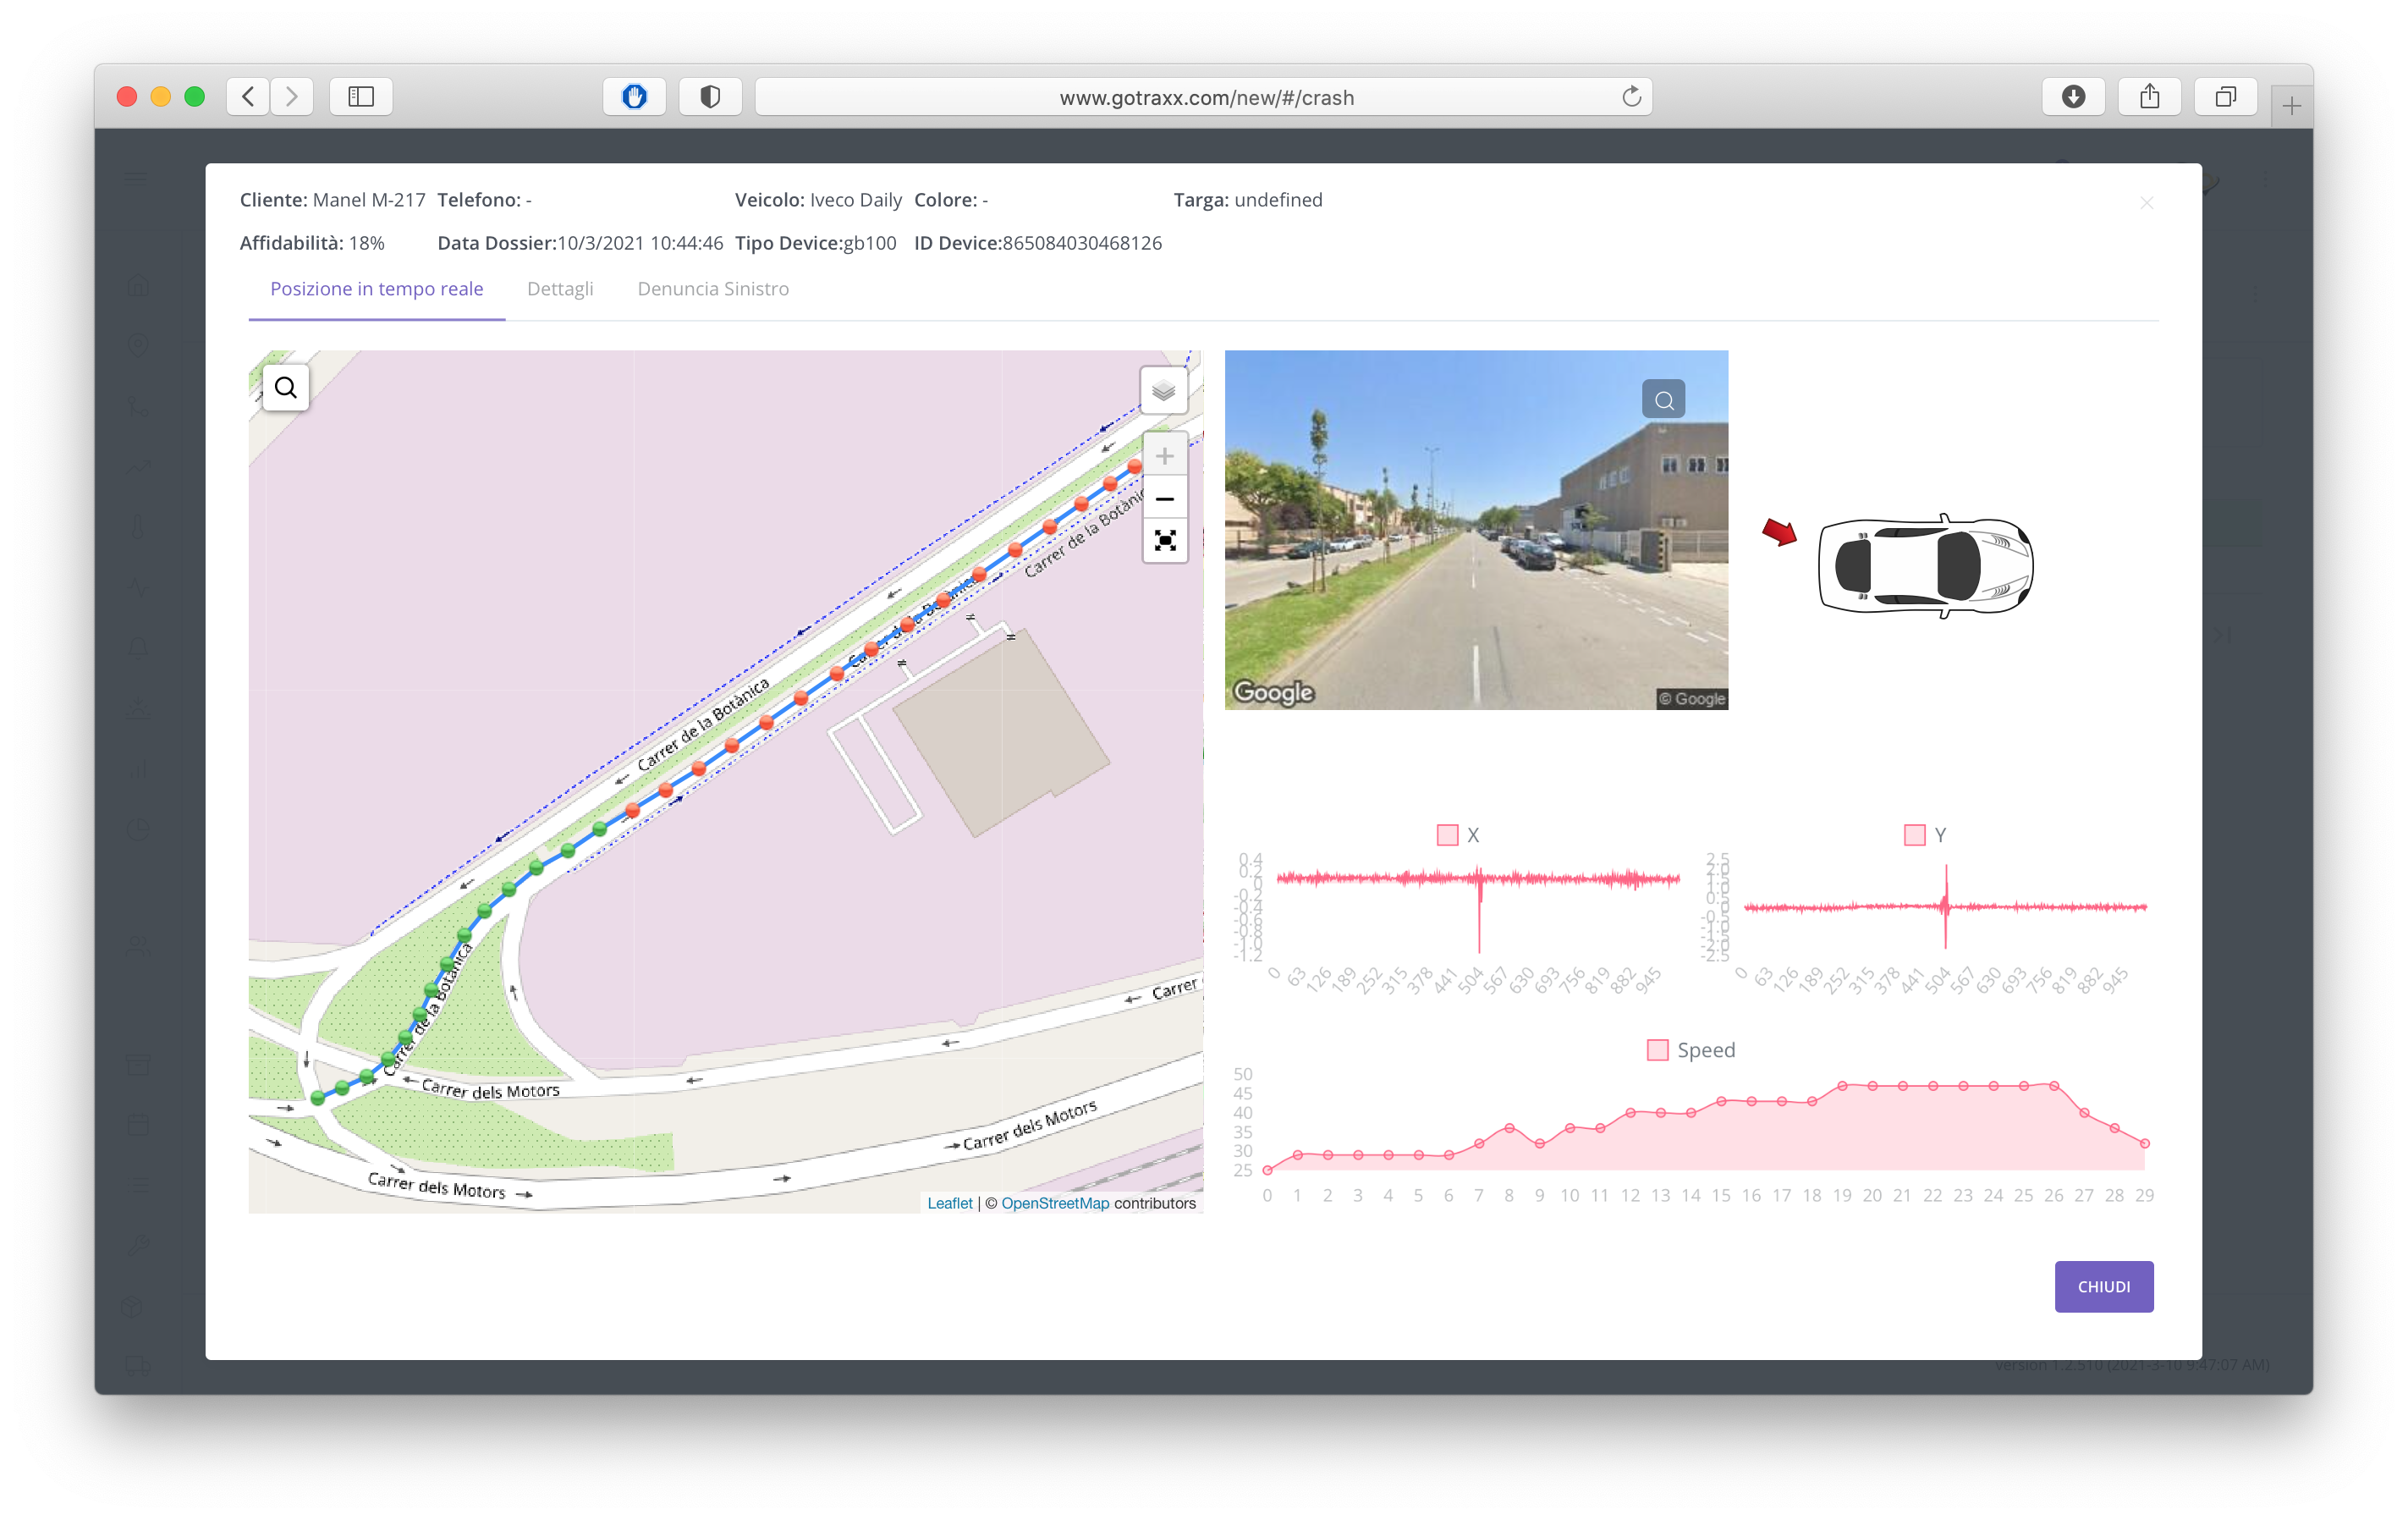2408x1520 pixels.
Task: Click the CHIUDI button
Action: [2103, 1287]
